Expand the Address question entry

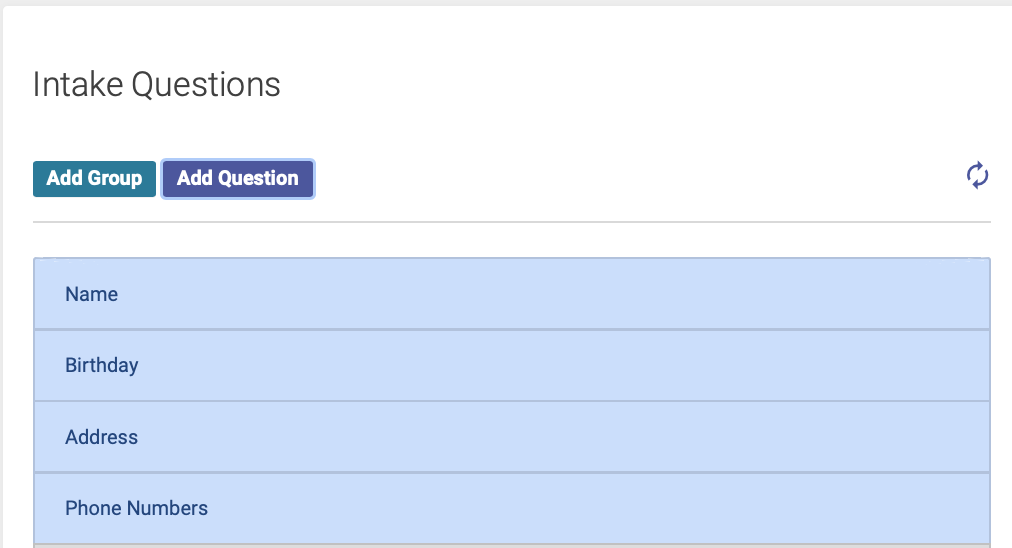512,437
